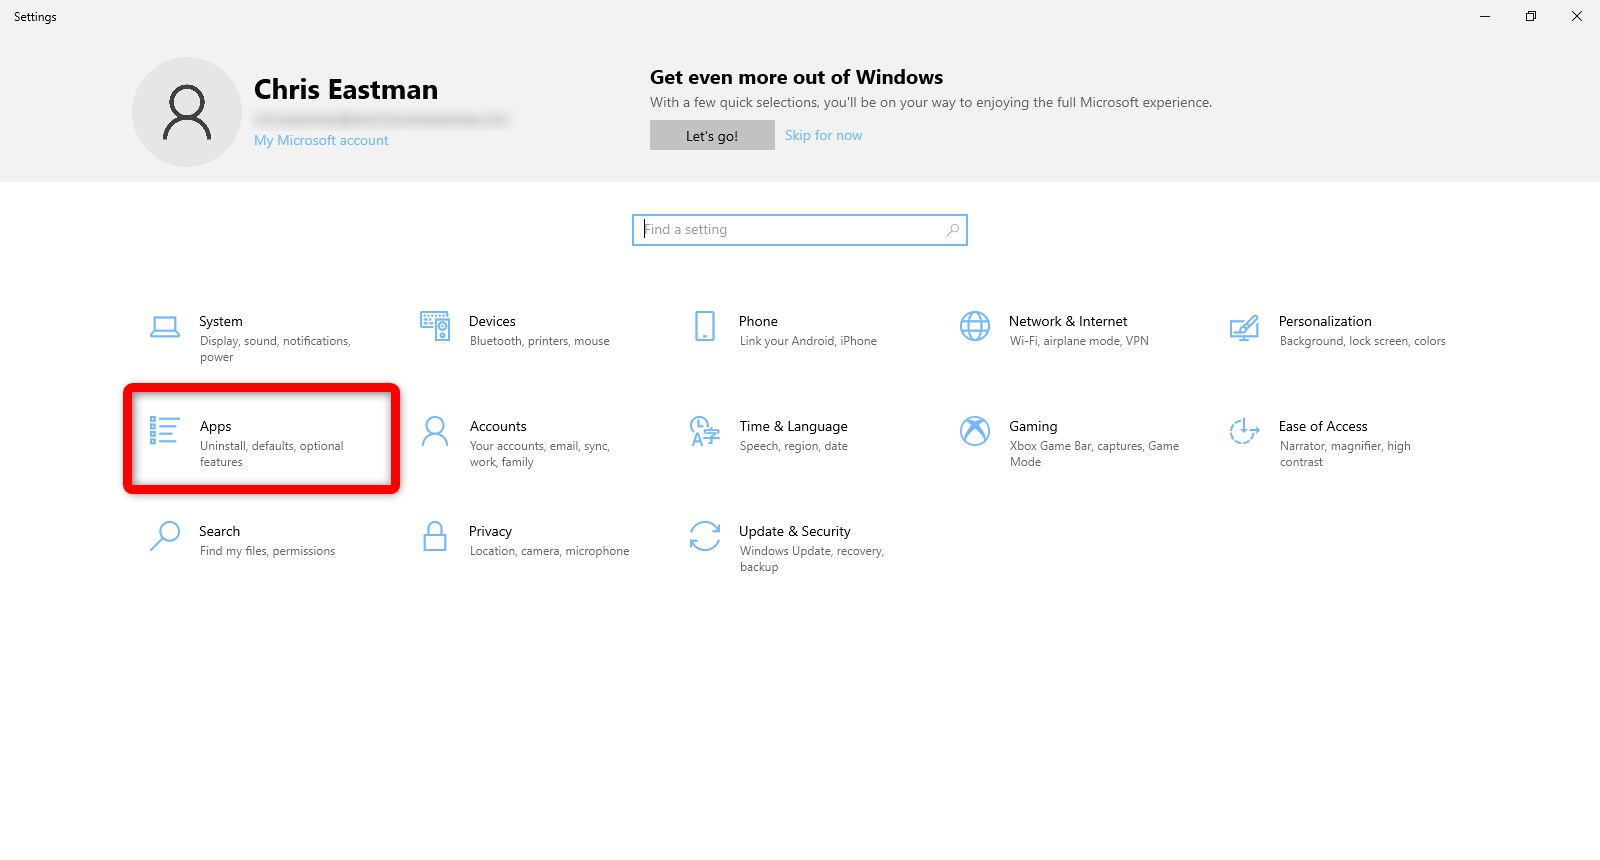This screenshot has height=860, width=1600.
Task: Click the magnifier in Find a setting box
Action: [953, 230]
